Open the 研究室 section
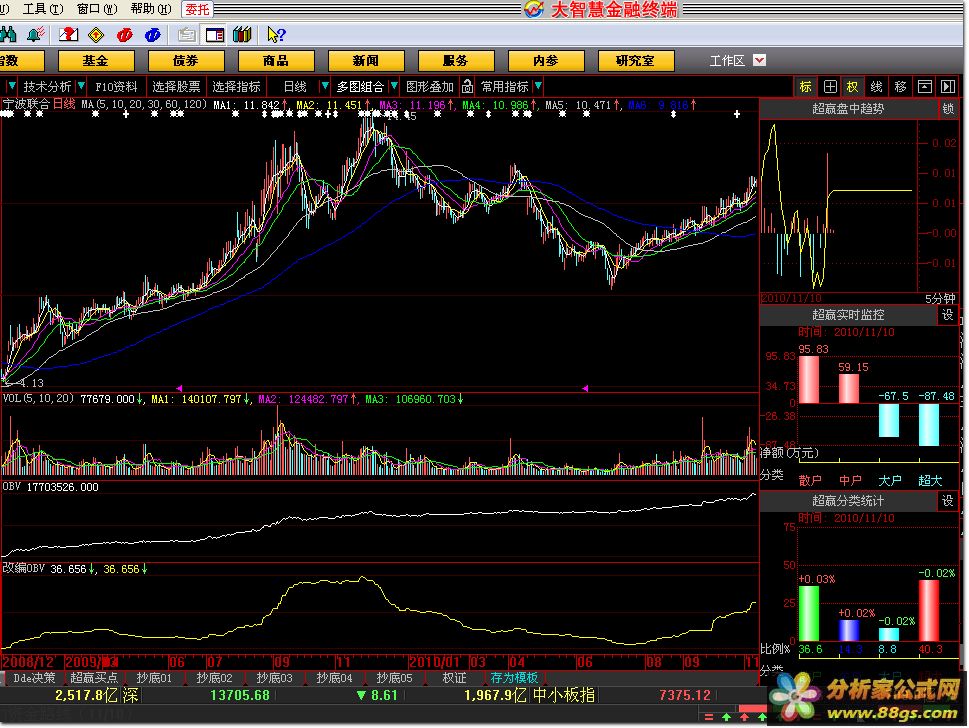 pyautogui.click(x=636, y=61)
